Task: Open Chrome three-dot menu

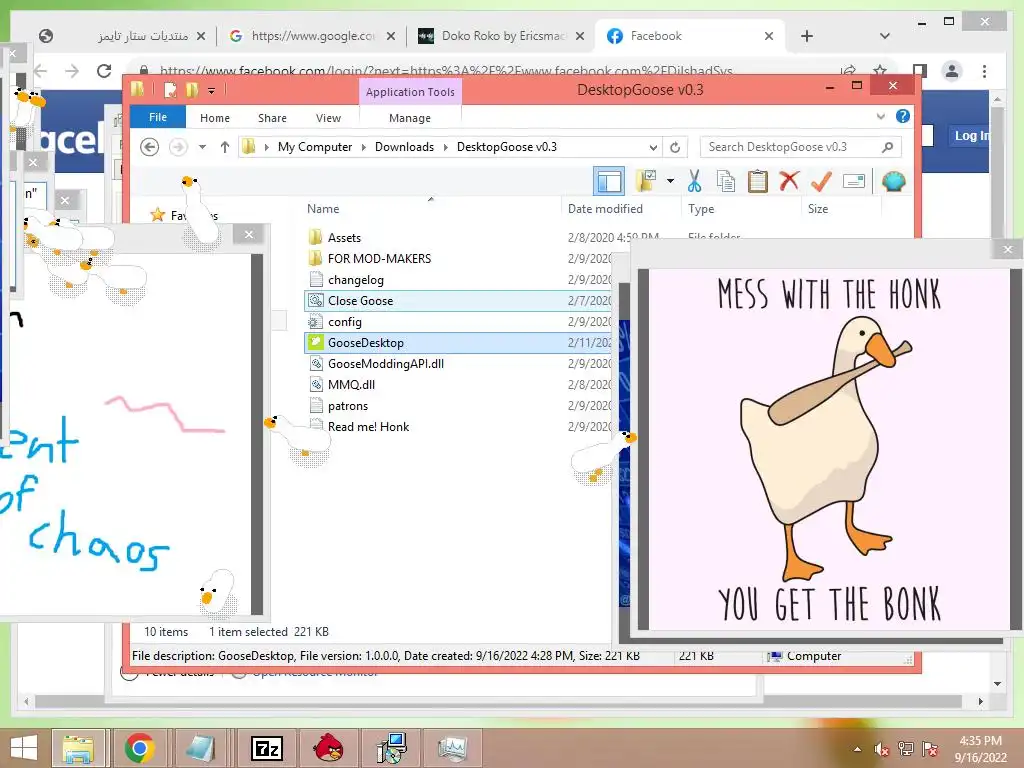Action: [x=984, y=71]
